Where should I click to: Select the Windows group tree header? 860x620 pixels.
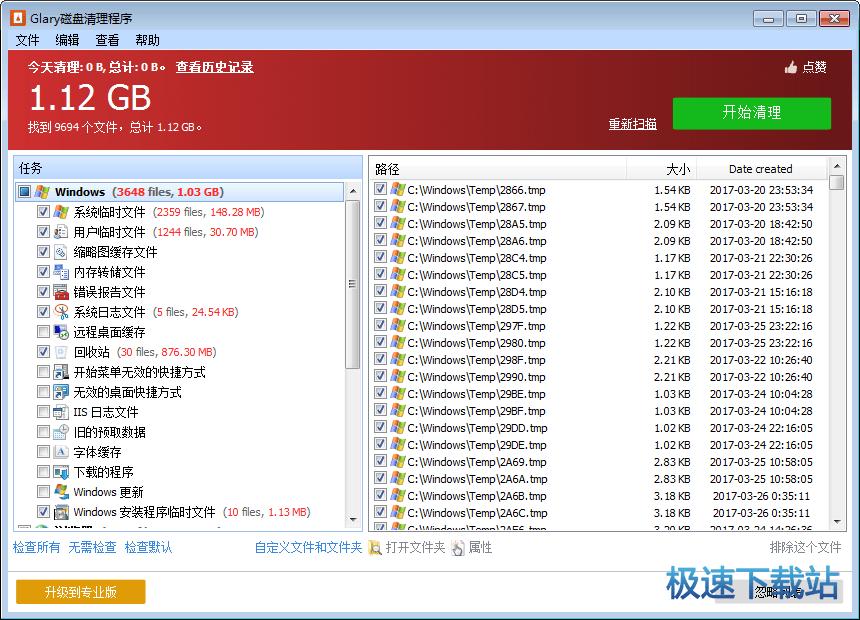pyautogui.click(x=80, y=192)
